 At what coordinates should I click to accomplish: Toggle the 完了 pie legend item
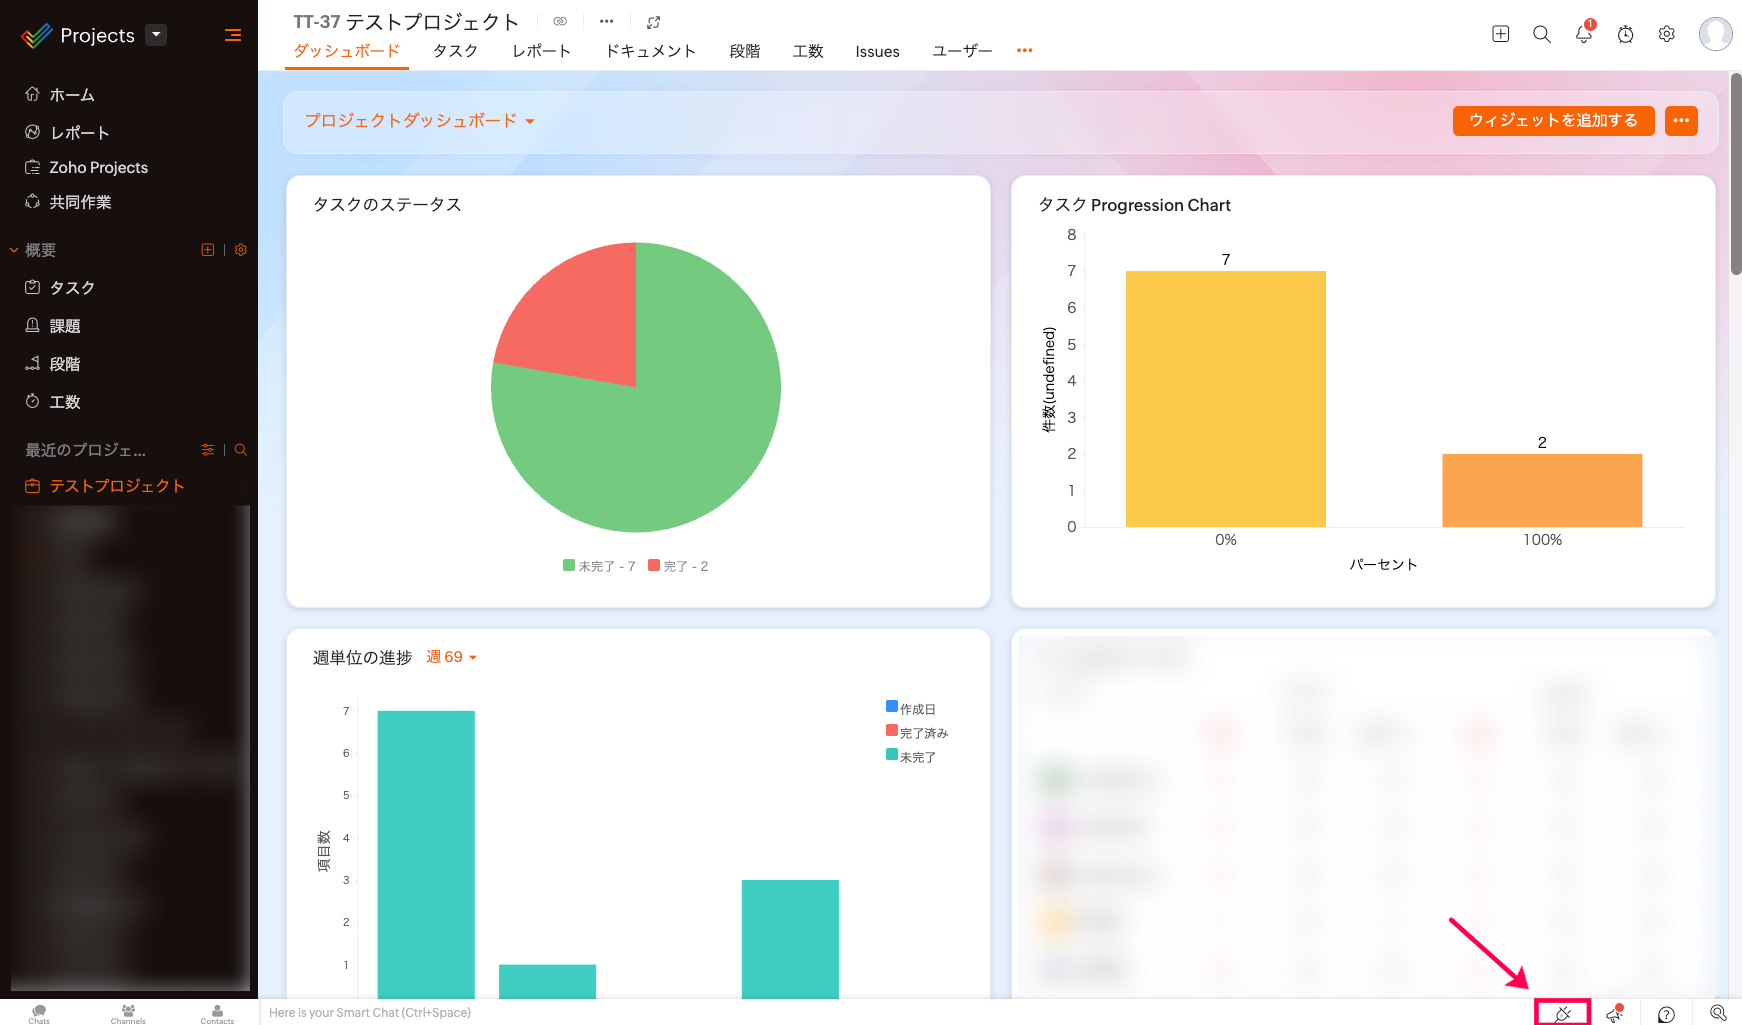coord(678,566)
